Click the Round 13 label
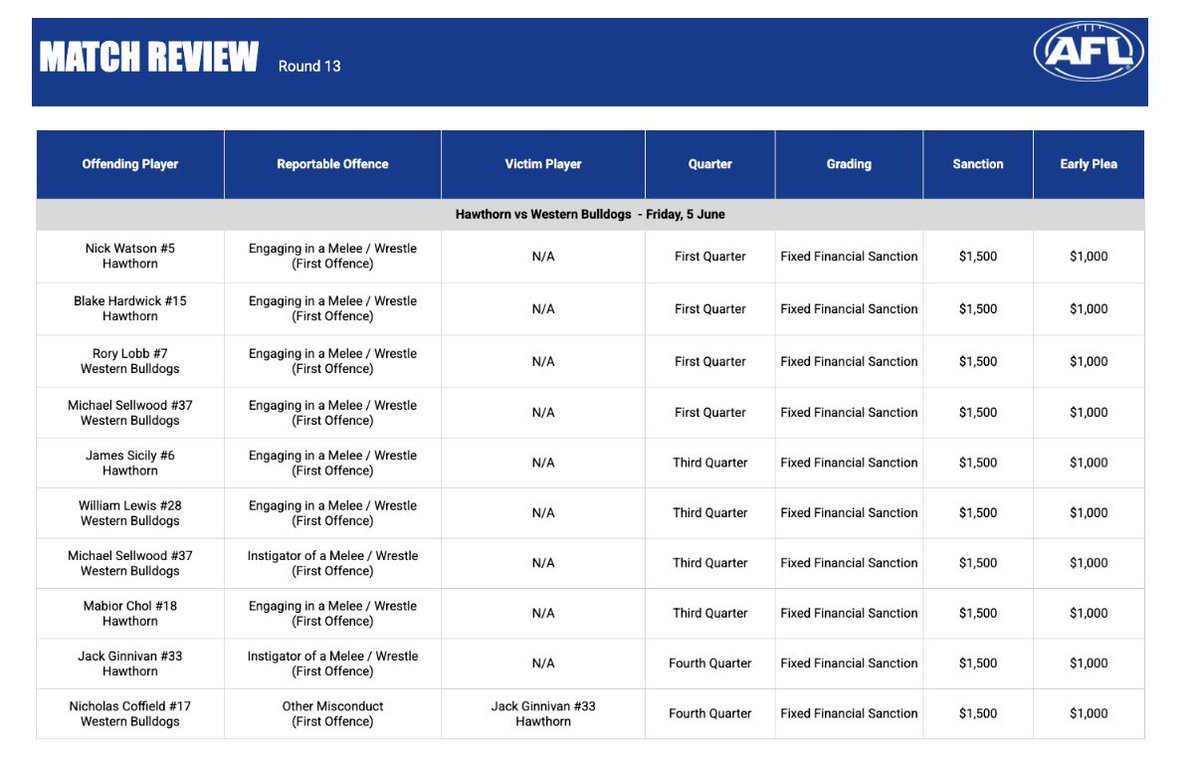Screen dimensions: 1200x758 pos(309,66)
